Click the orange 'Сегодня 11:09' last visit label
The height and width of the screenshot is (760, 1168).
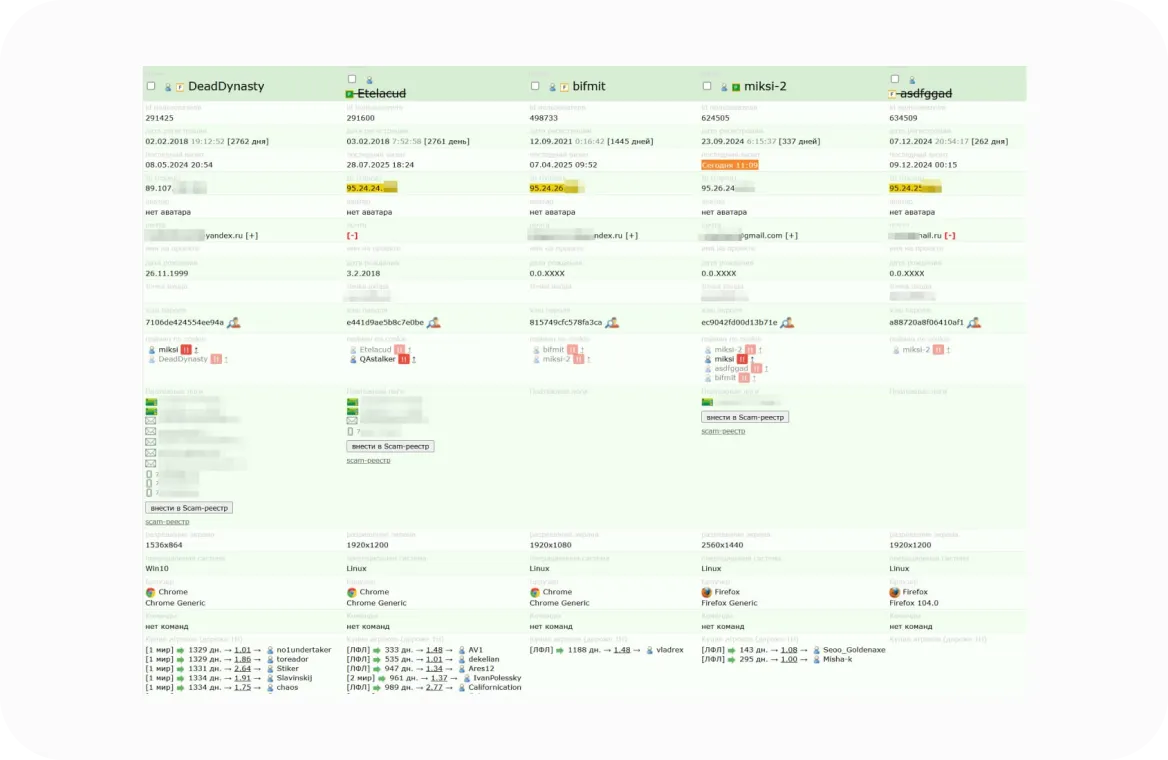point(730,165)
